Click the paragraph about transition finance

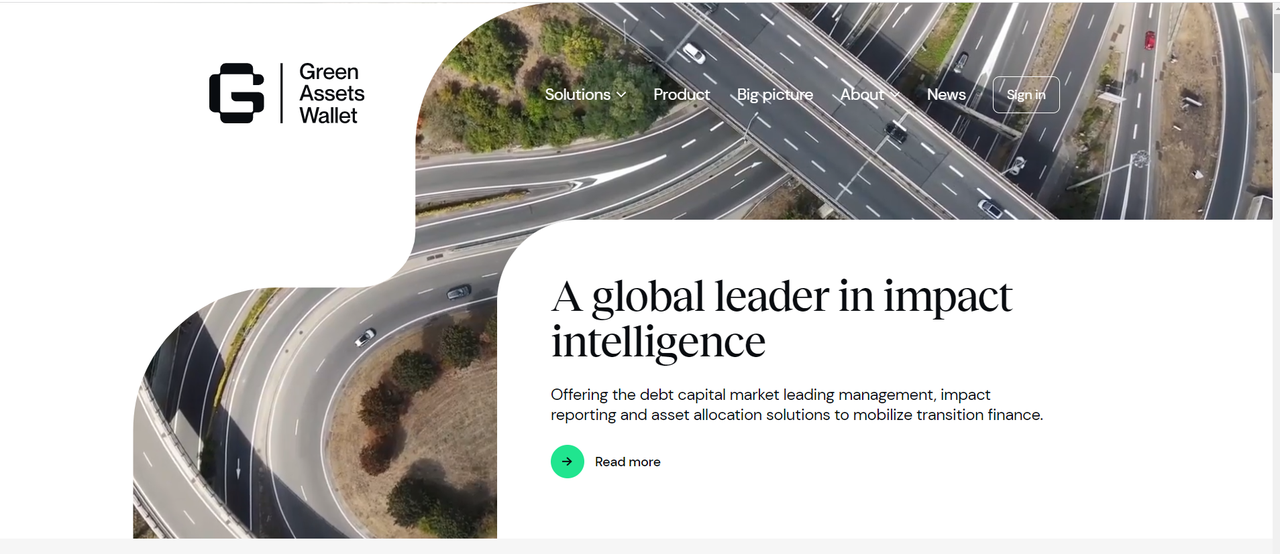797,404
